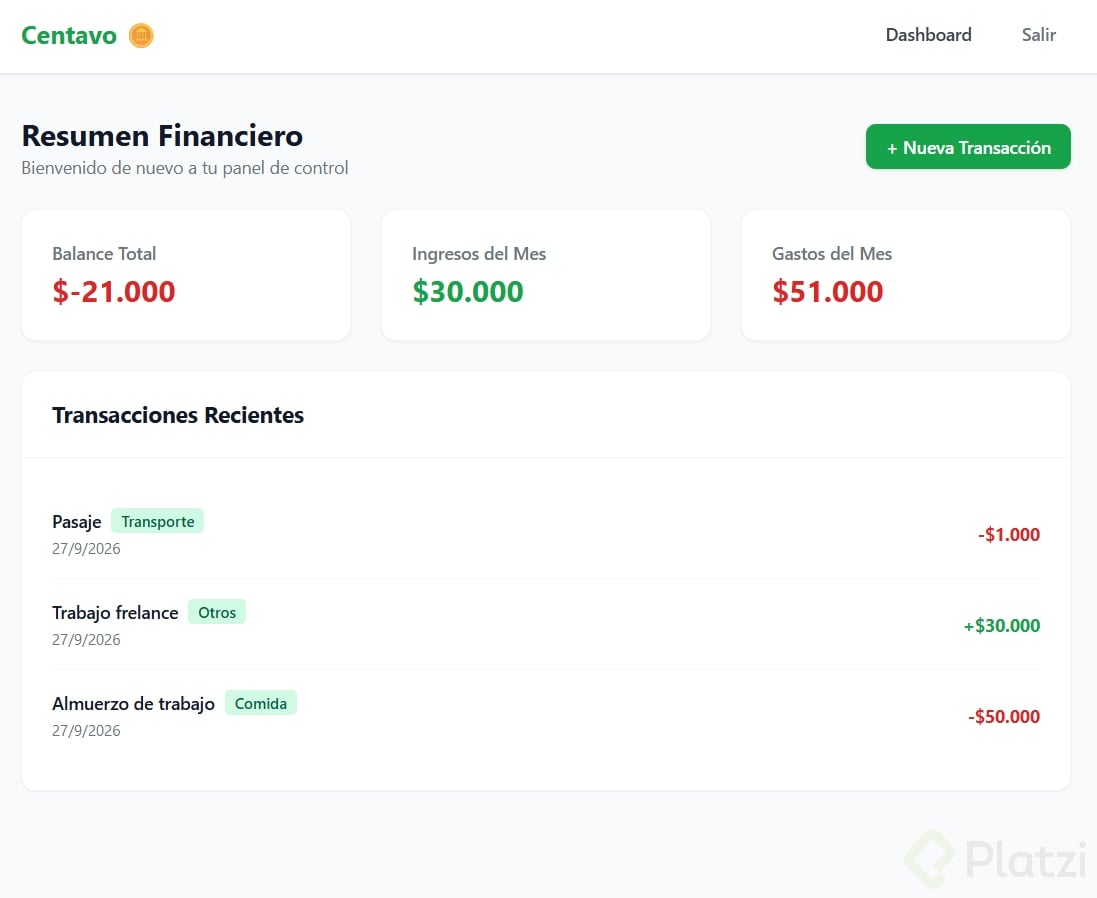The image size is (1097, 898).
Task: Open the Pasaje transaction
Action: click(x=546, y=534)
